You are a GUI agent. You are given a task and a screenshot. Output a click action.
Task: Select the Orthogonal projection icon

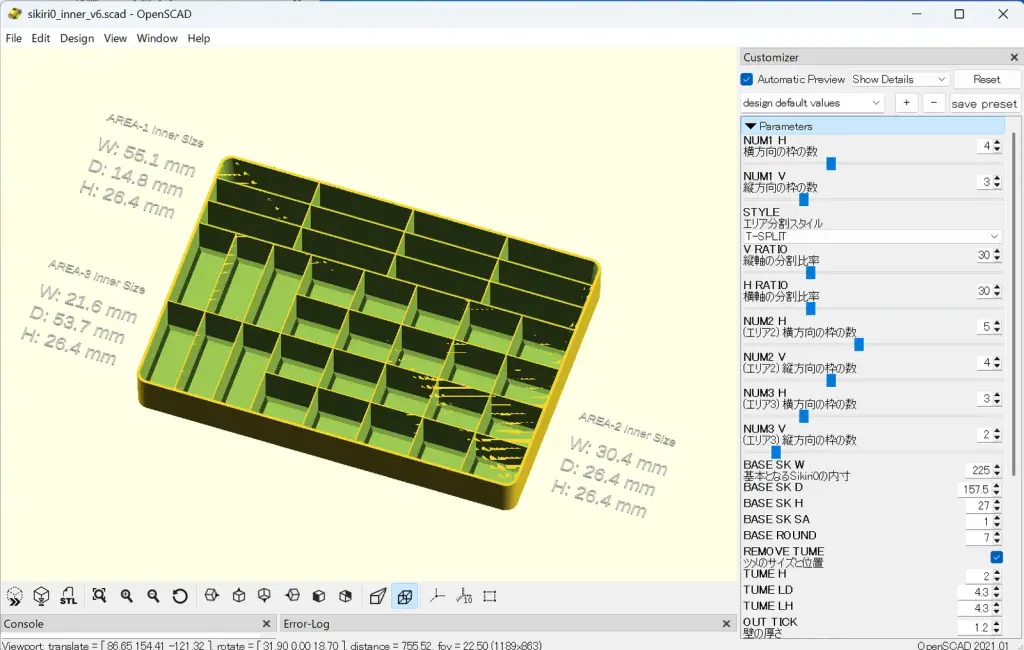(x=405, y=596)
